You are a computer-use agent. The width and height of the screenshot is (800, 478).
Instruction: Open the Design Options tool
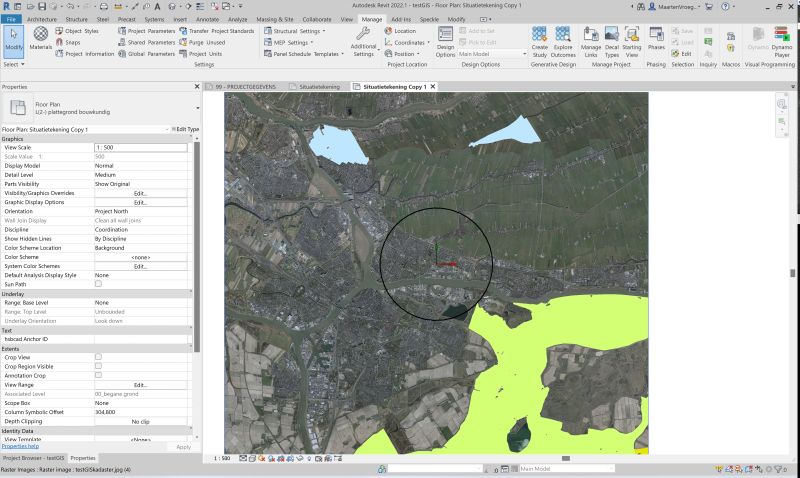click(x=445, y=42)
